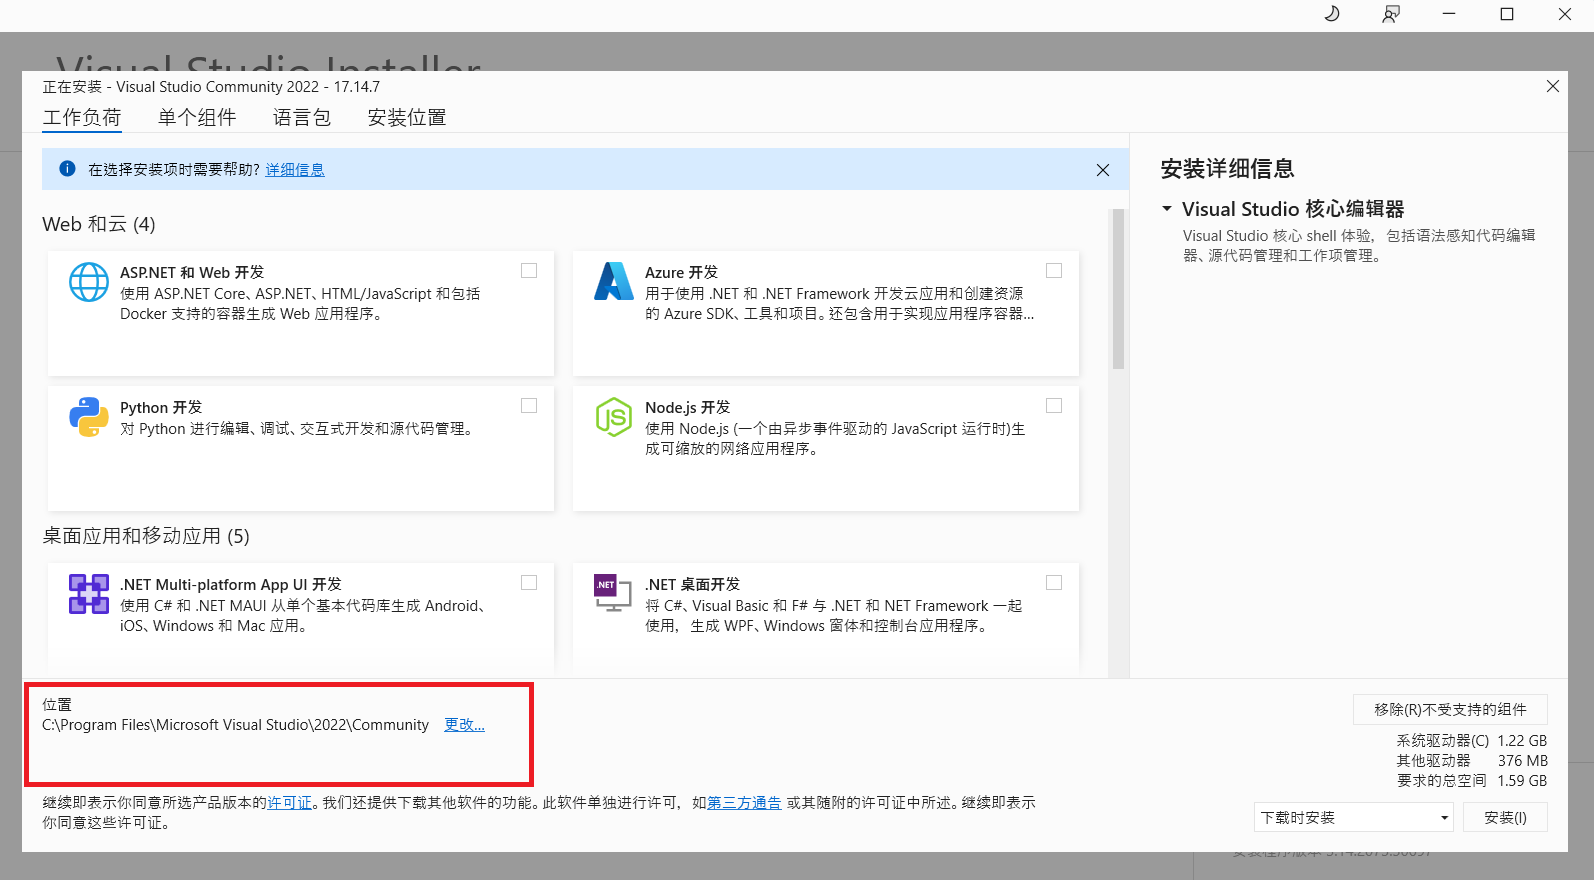Check the .NET Multi-platform App UI checkbox

point(529,583)
